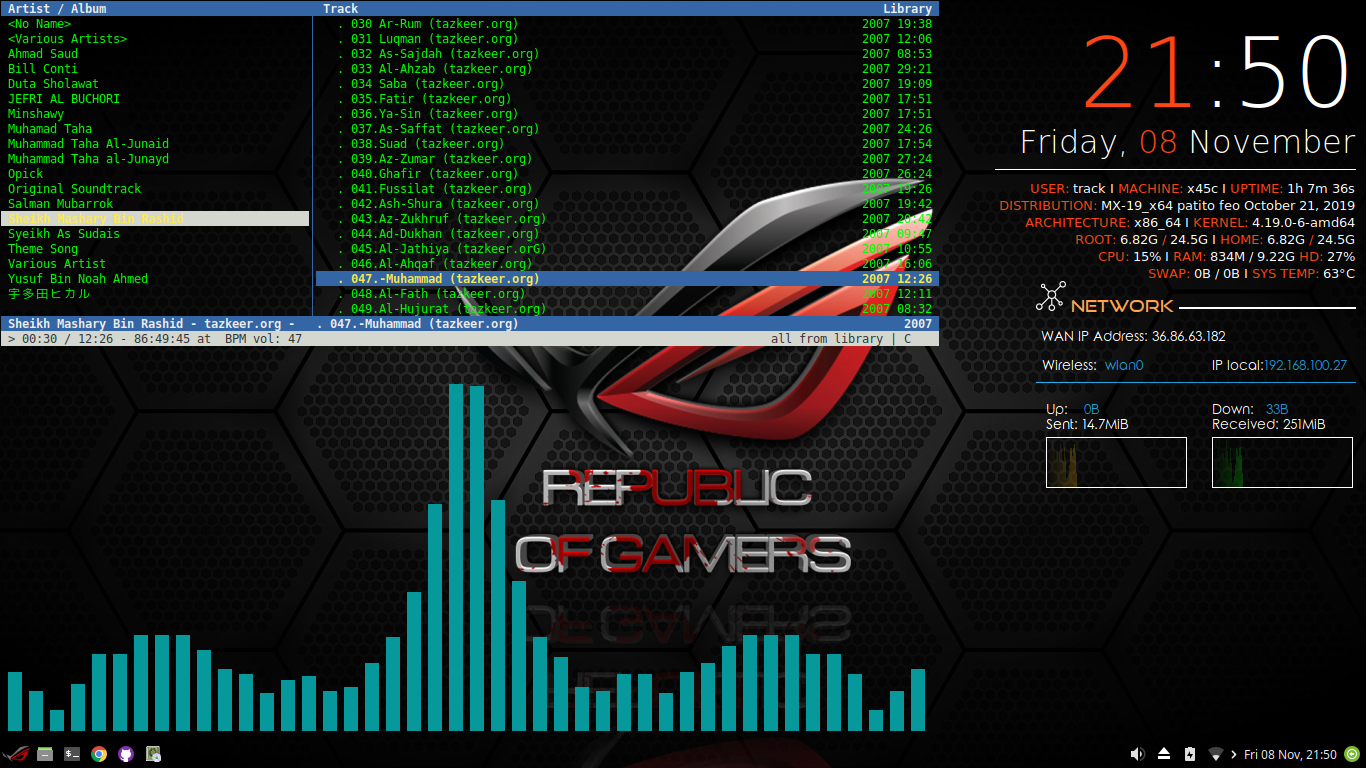Select track 031 Luqman
Screen dimensions: 1366x768
[x=627, y=38]
